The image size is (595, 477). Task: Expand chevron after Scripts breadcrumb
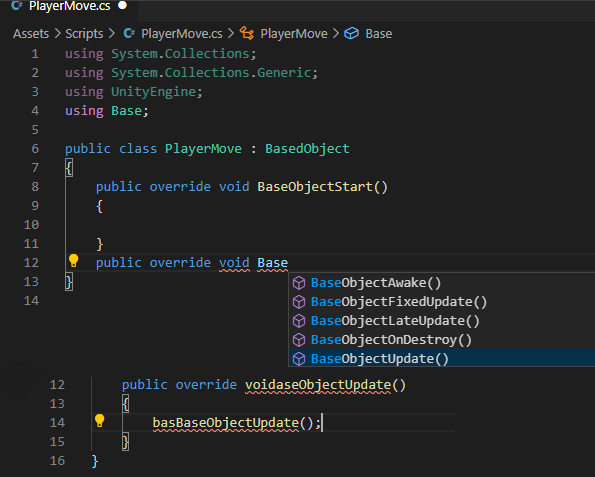(x=112, y=34)
